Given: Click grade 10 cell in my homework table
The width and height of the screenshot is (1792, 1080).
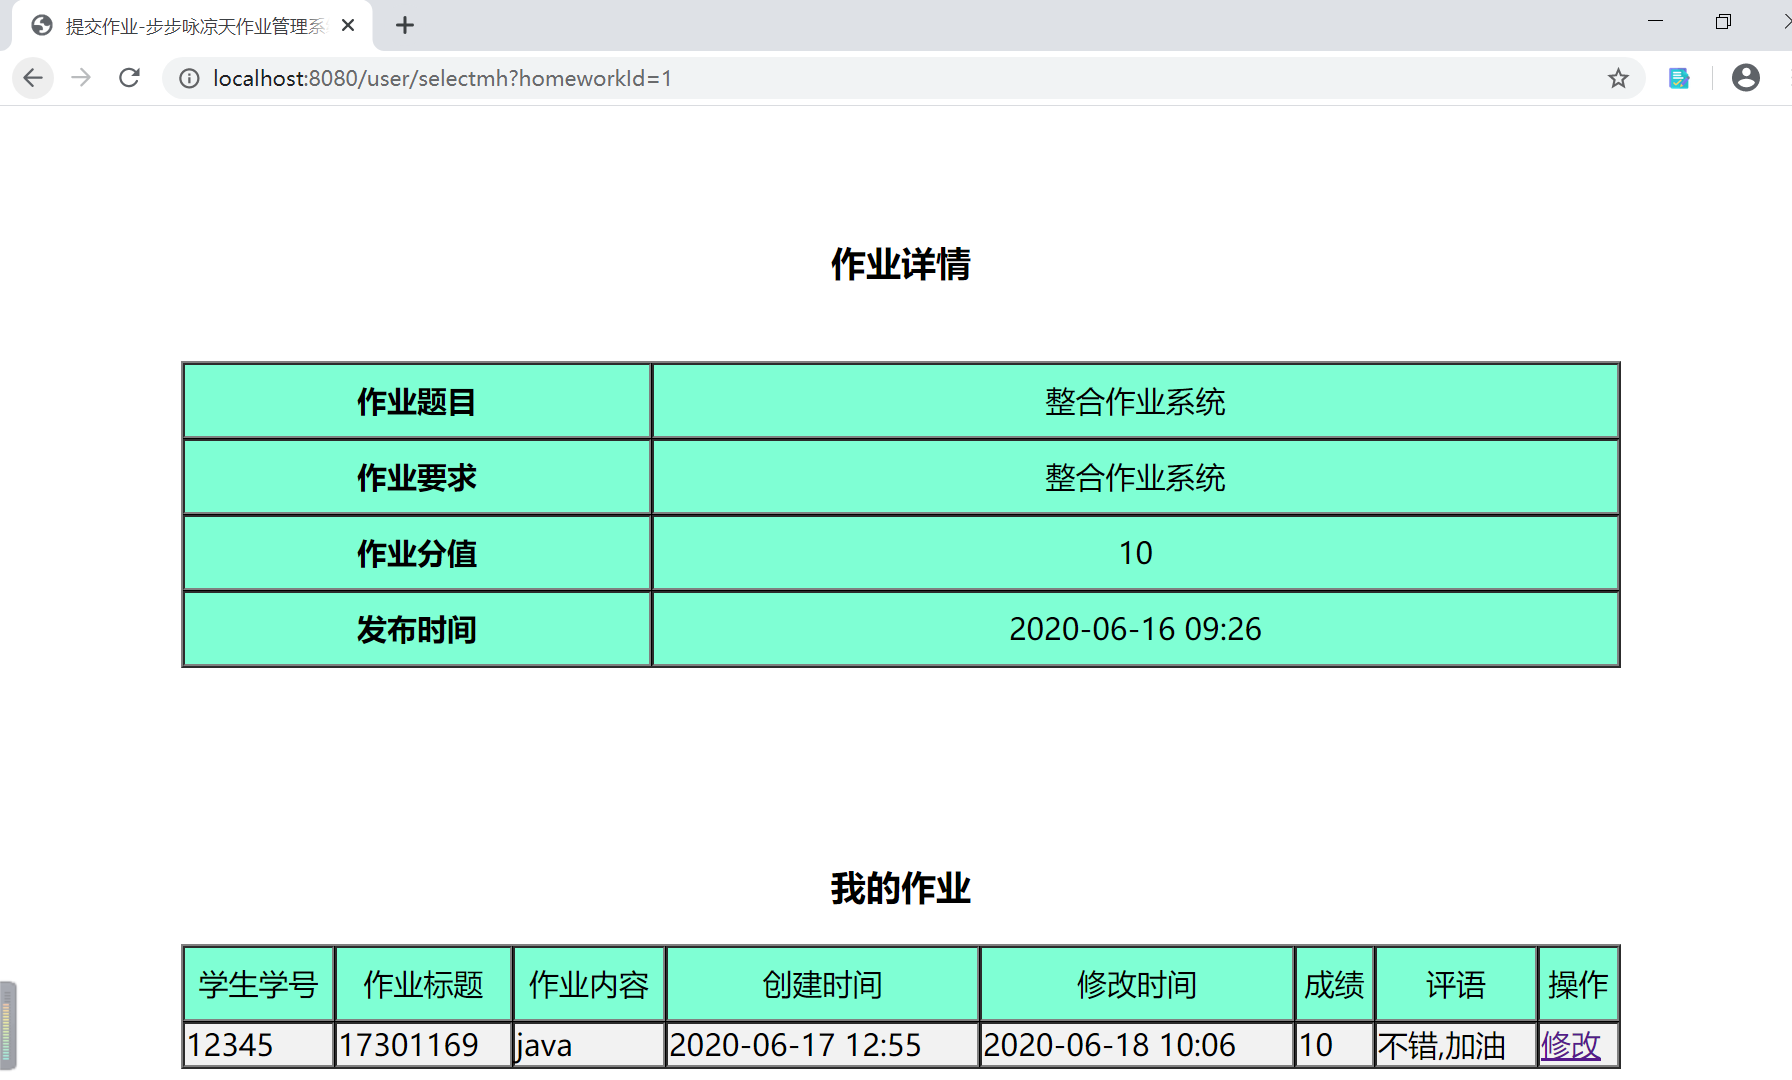Looking at the screenshot, I should (1335, 1045).
